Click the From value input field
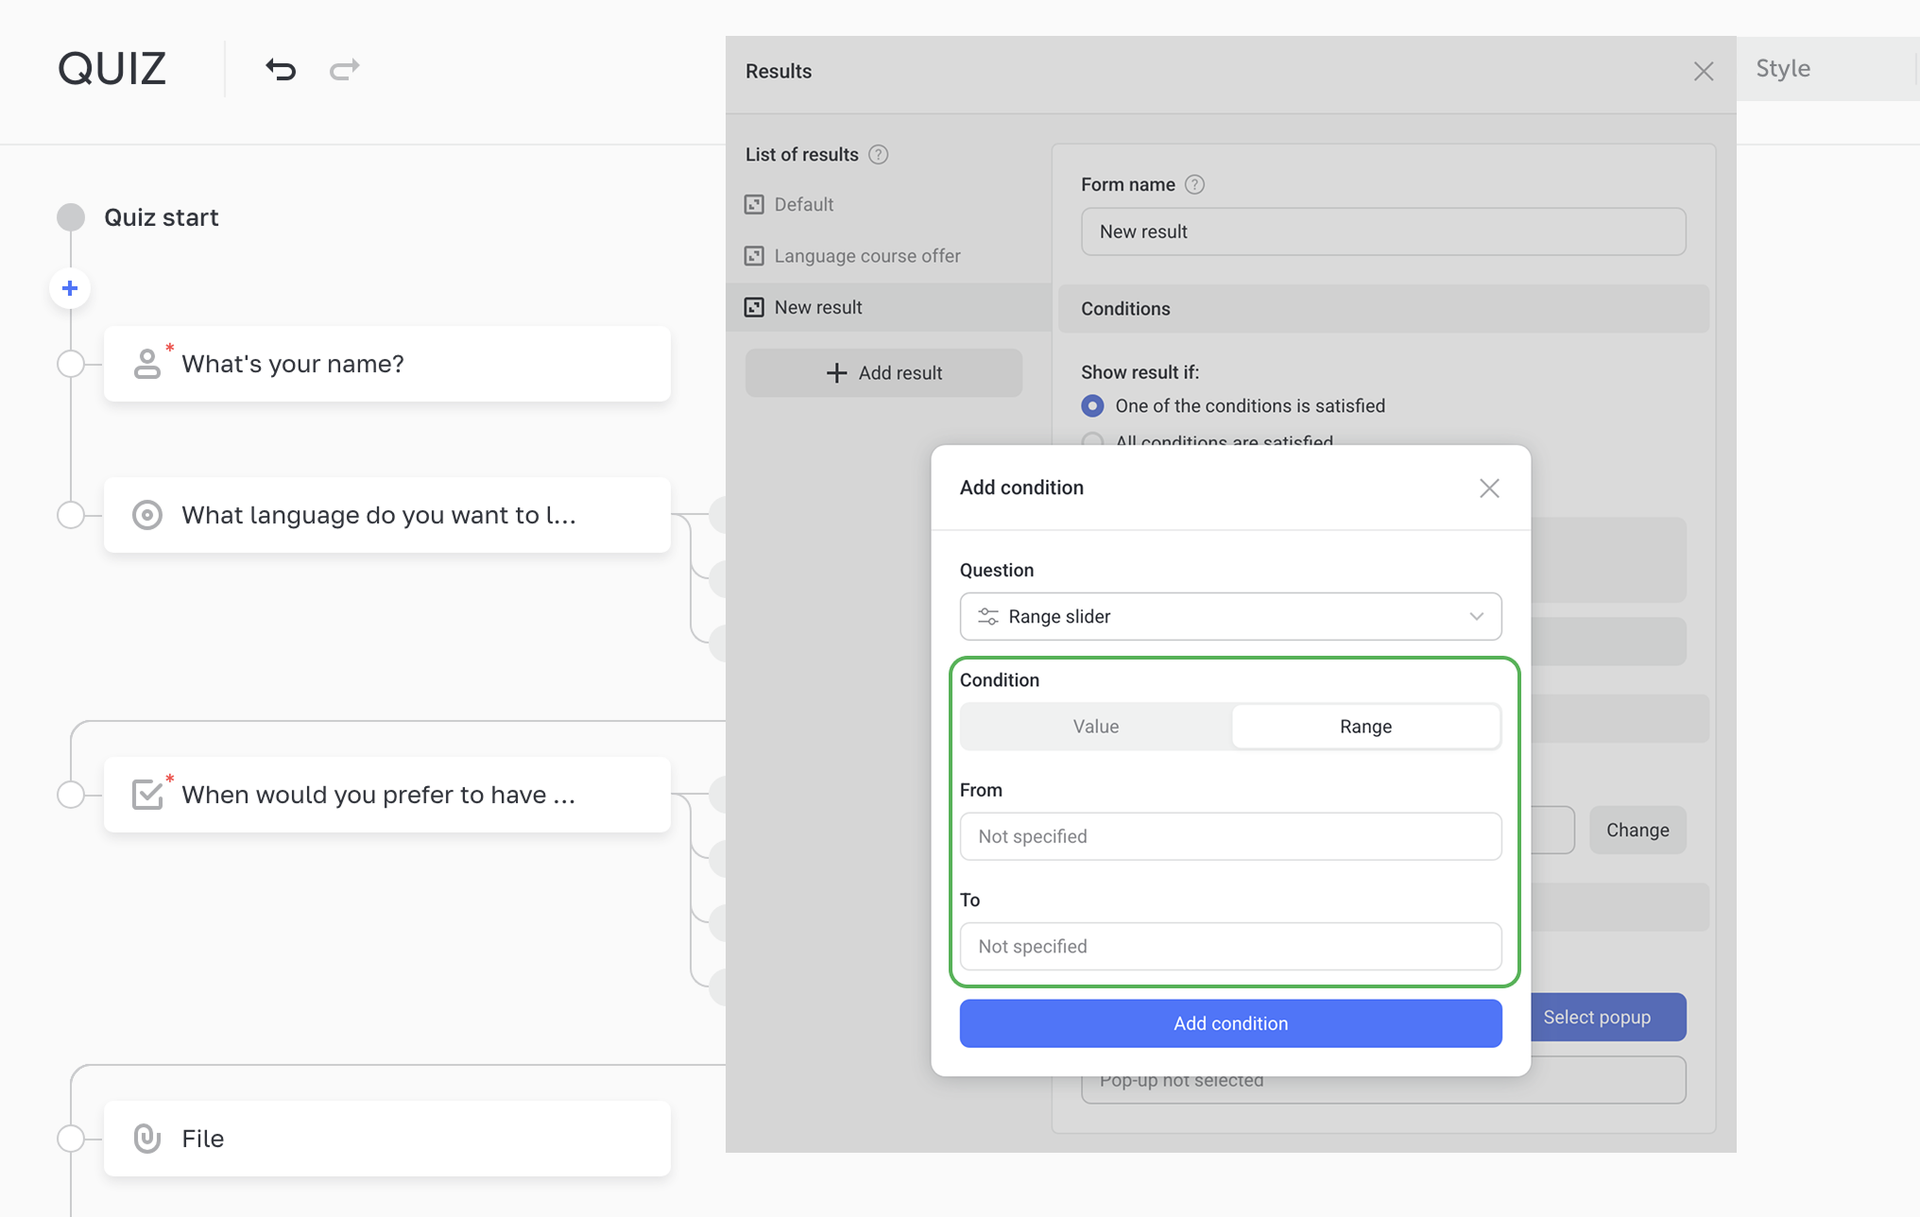 click(x=1230, y=837)
